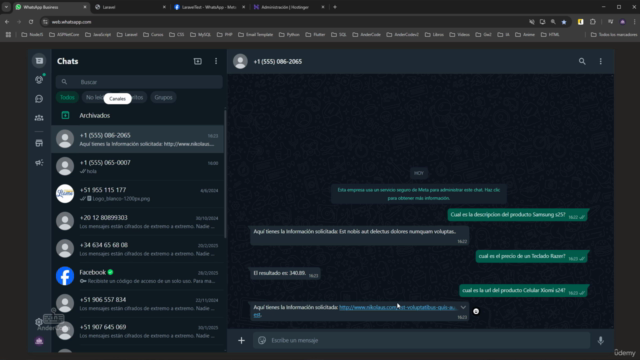The image size is (640, 360).
Task: Open the profile avatar at sidebar bottom
Action: 39,341
